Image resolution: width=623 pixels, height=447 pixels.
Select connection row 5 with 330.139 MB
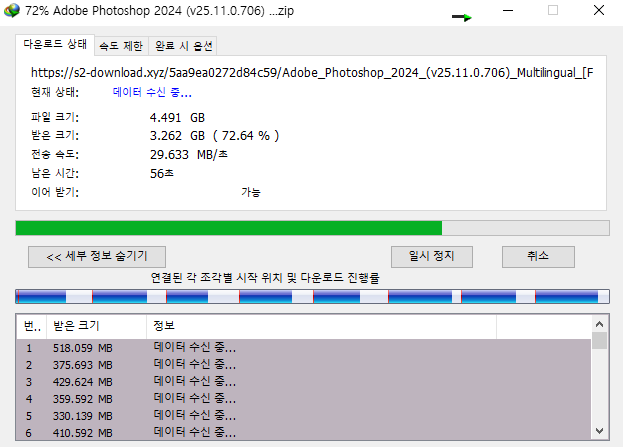coord(304,416)
